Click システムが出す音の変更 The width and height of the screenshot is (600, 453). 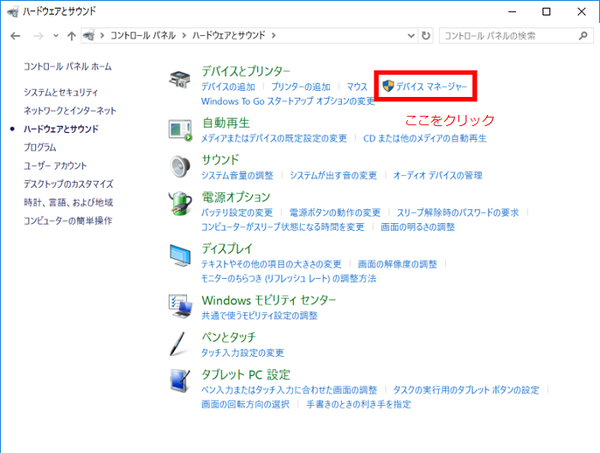333,176
